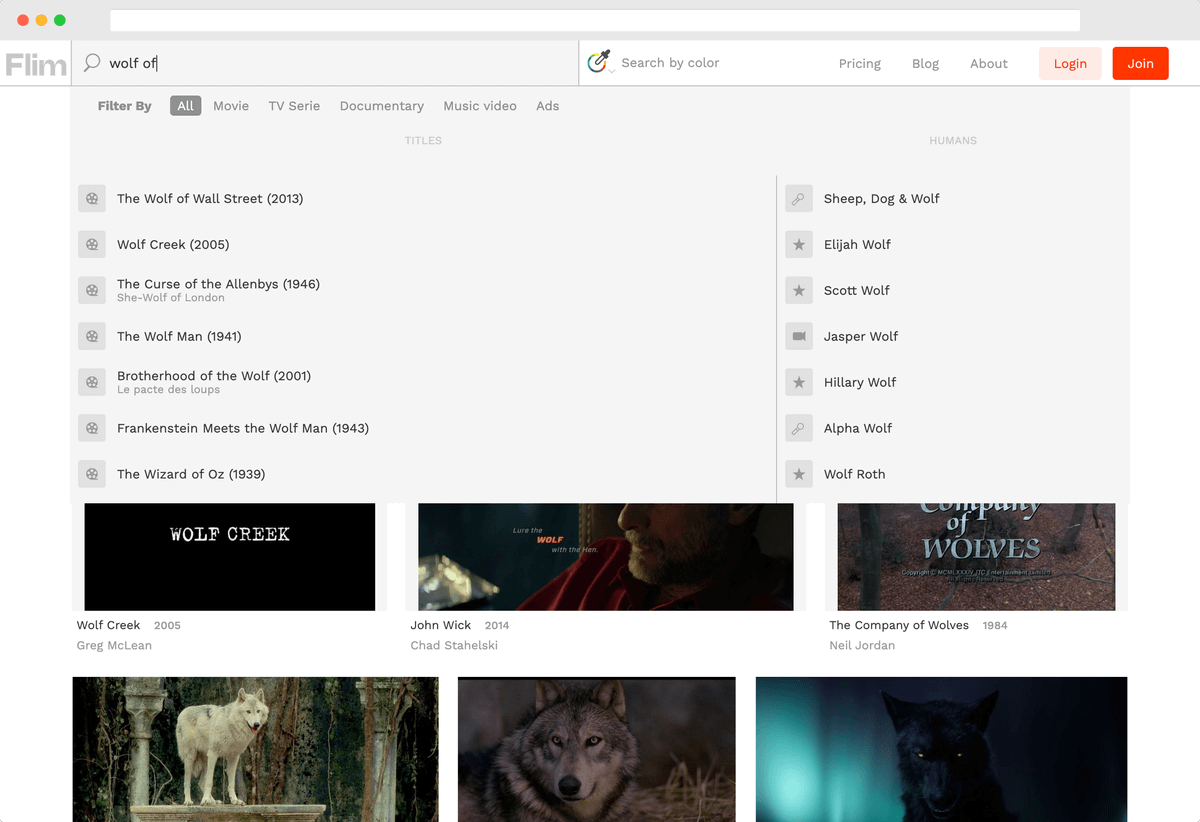Click star icon beside Scott Wolf

(799, 290)
